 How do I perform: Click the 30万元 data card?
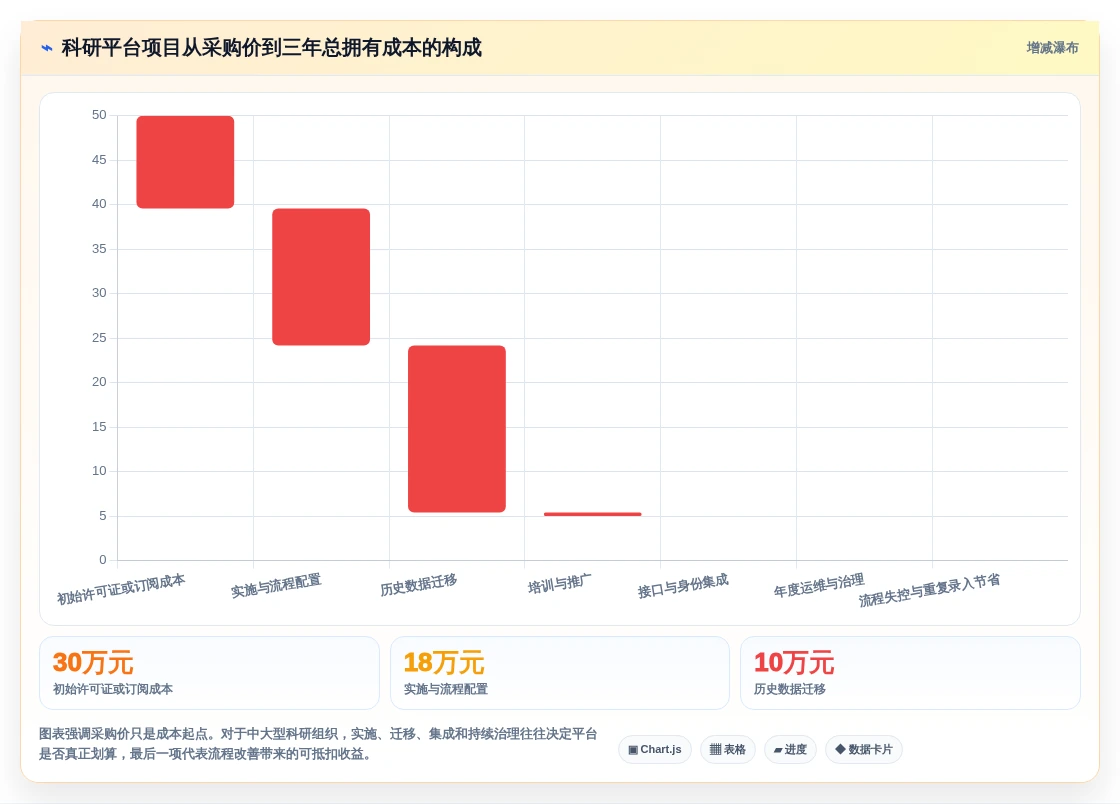209,673
